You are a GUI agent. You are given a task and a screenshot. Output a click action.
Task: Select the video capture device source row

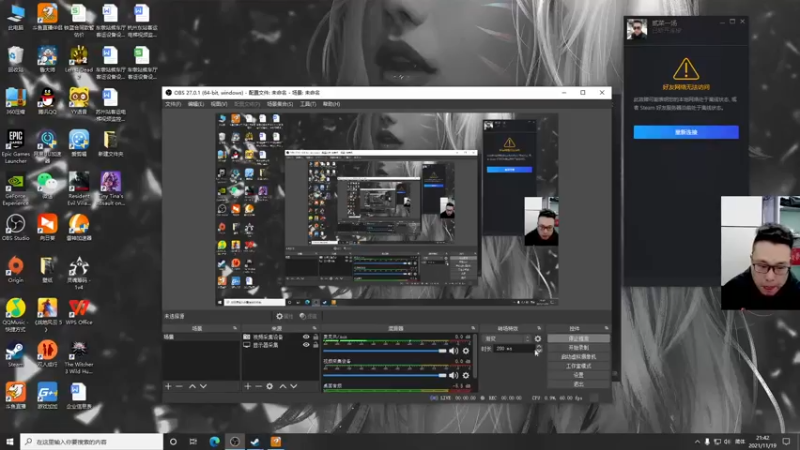pos(280,337)
